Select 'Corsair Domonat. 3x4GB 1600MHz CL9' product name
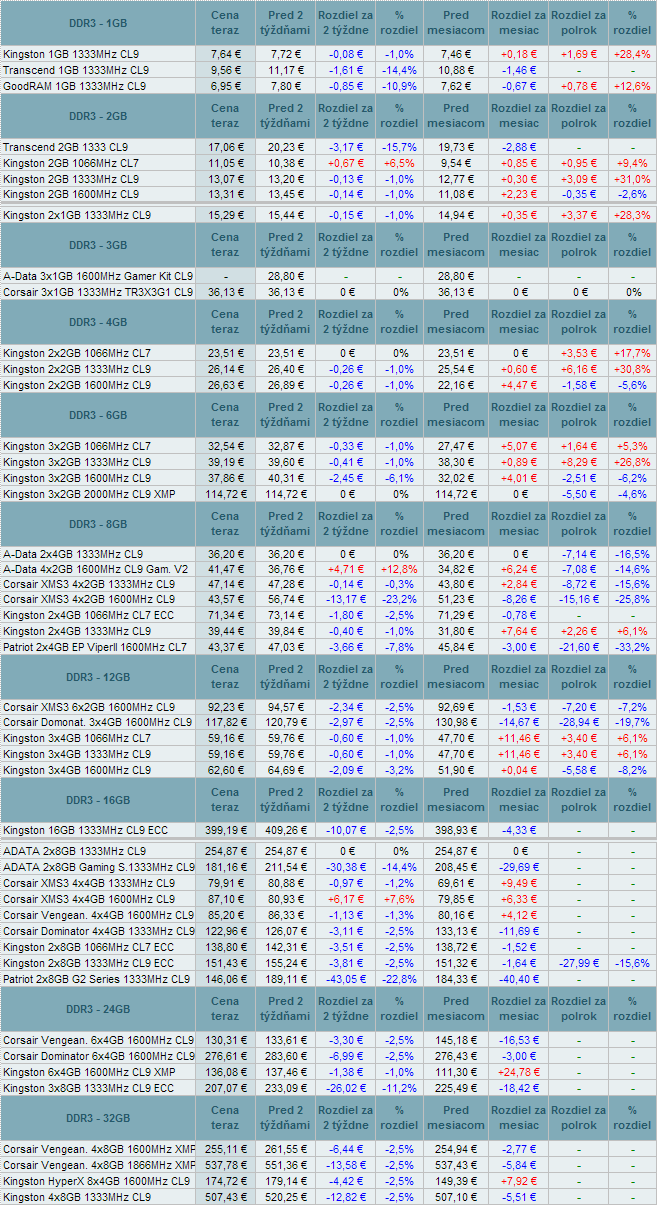Image resolution: width=657 pixels, height=1205 pixels. pos(97,722)
